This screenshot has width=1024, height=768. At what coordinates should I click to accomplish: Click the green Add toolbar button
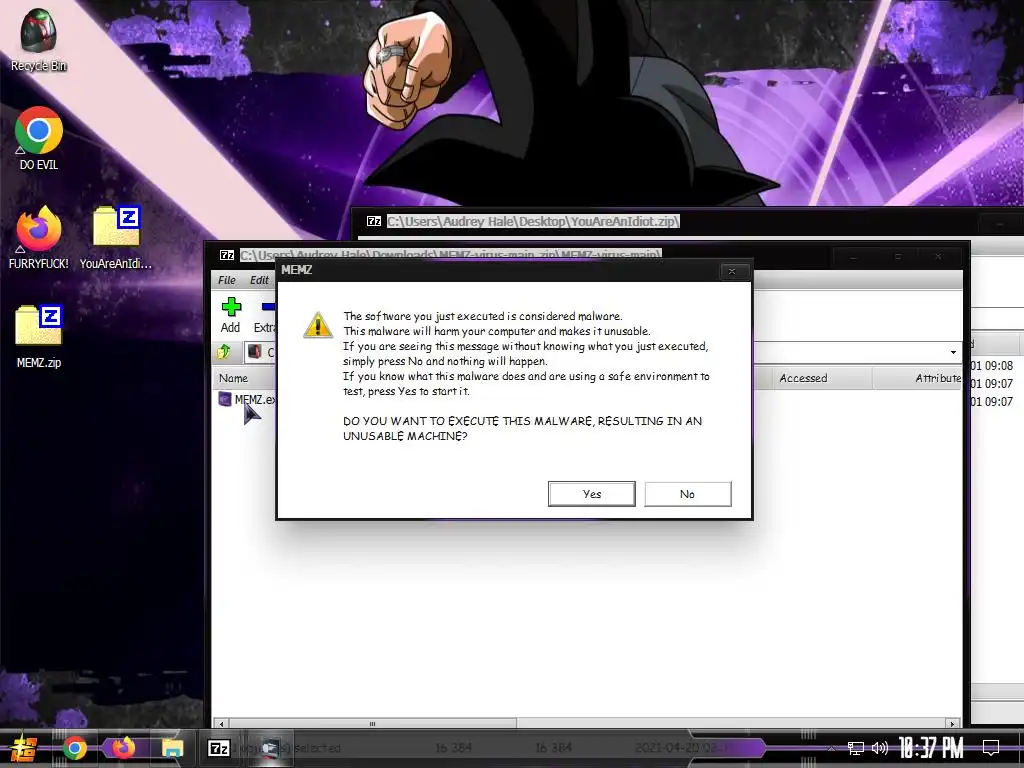231,315
